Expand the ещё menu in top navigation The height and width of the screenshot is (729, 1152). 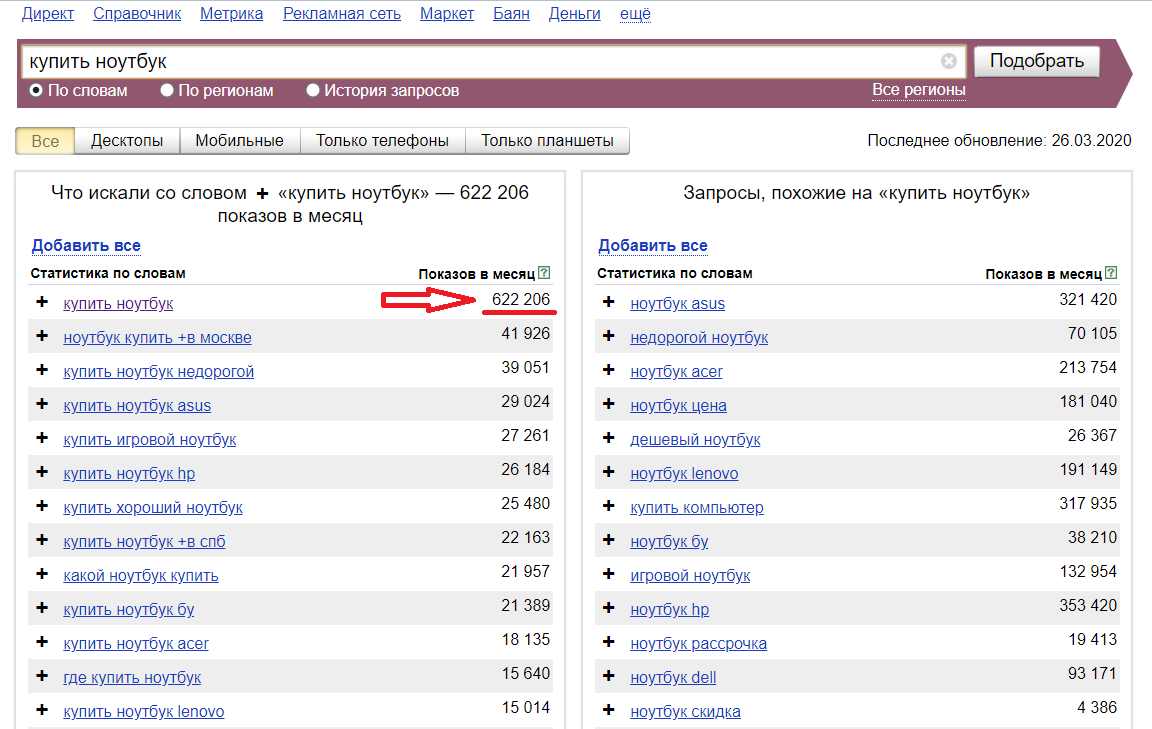(x=636, y=13)
